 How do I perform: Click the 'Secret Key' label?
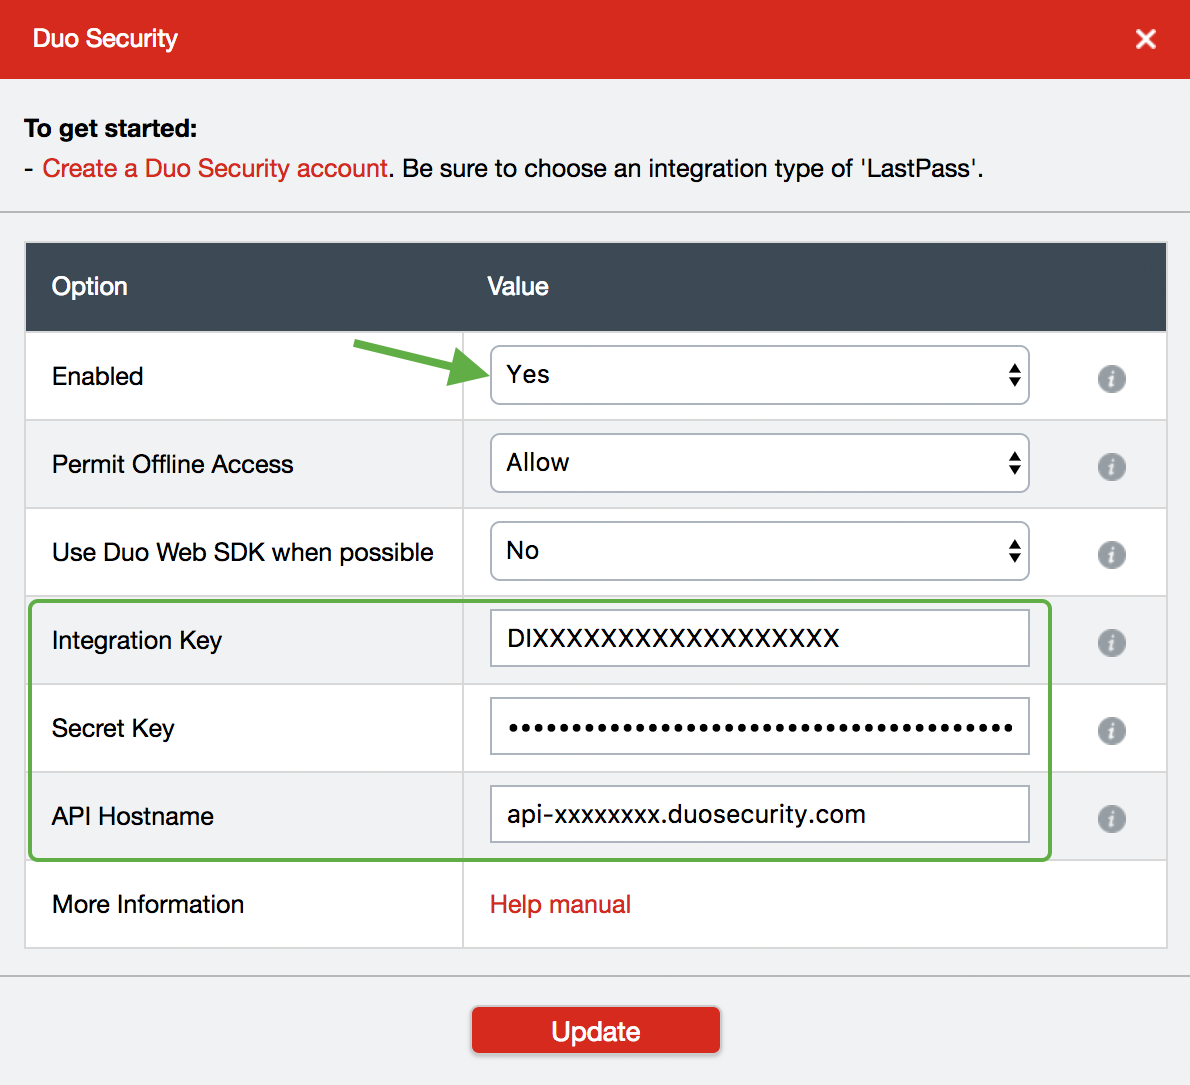[x=113, y=728]
